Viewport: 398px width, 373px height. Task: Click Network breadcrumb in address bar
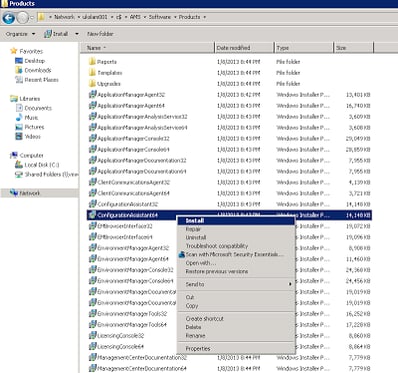click(64, 17)
